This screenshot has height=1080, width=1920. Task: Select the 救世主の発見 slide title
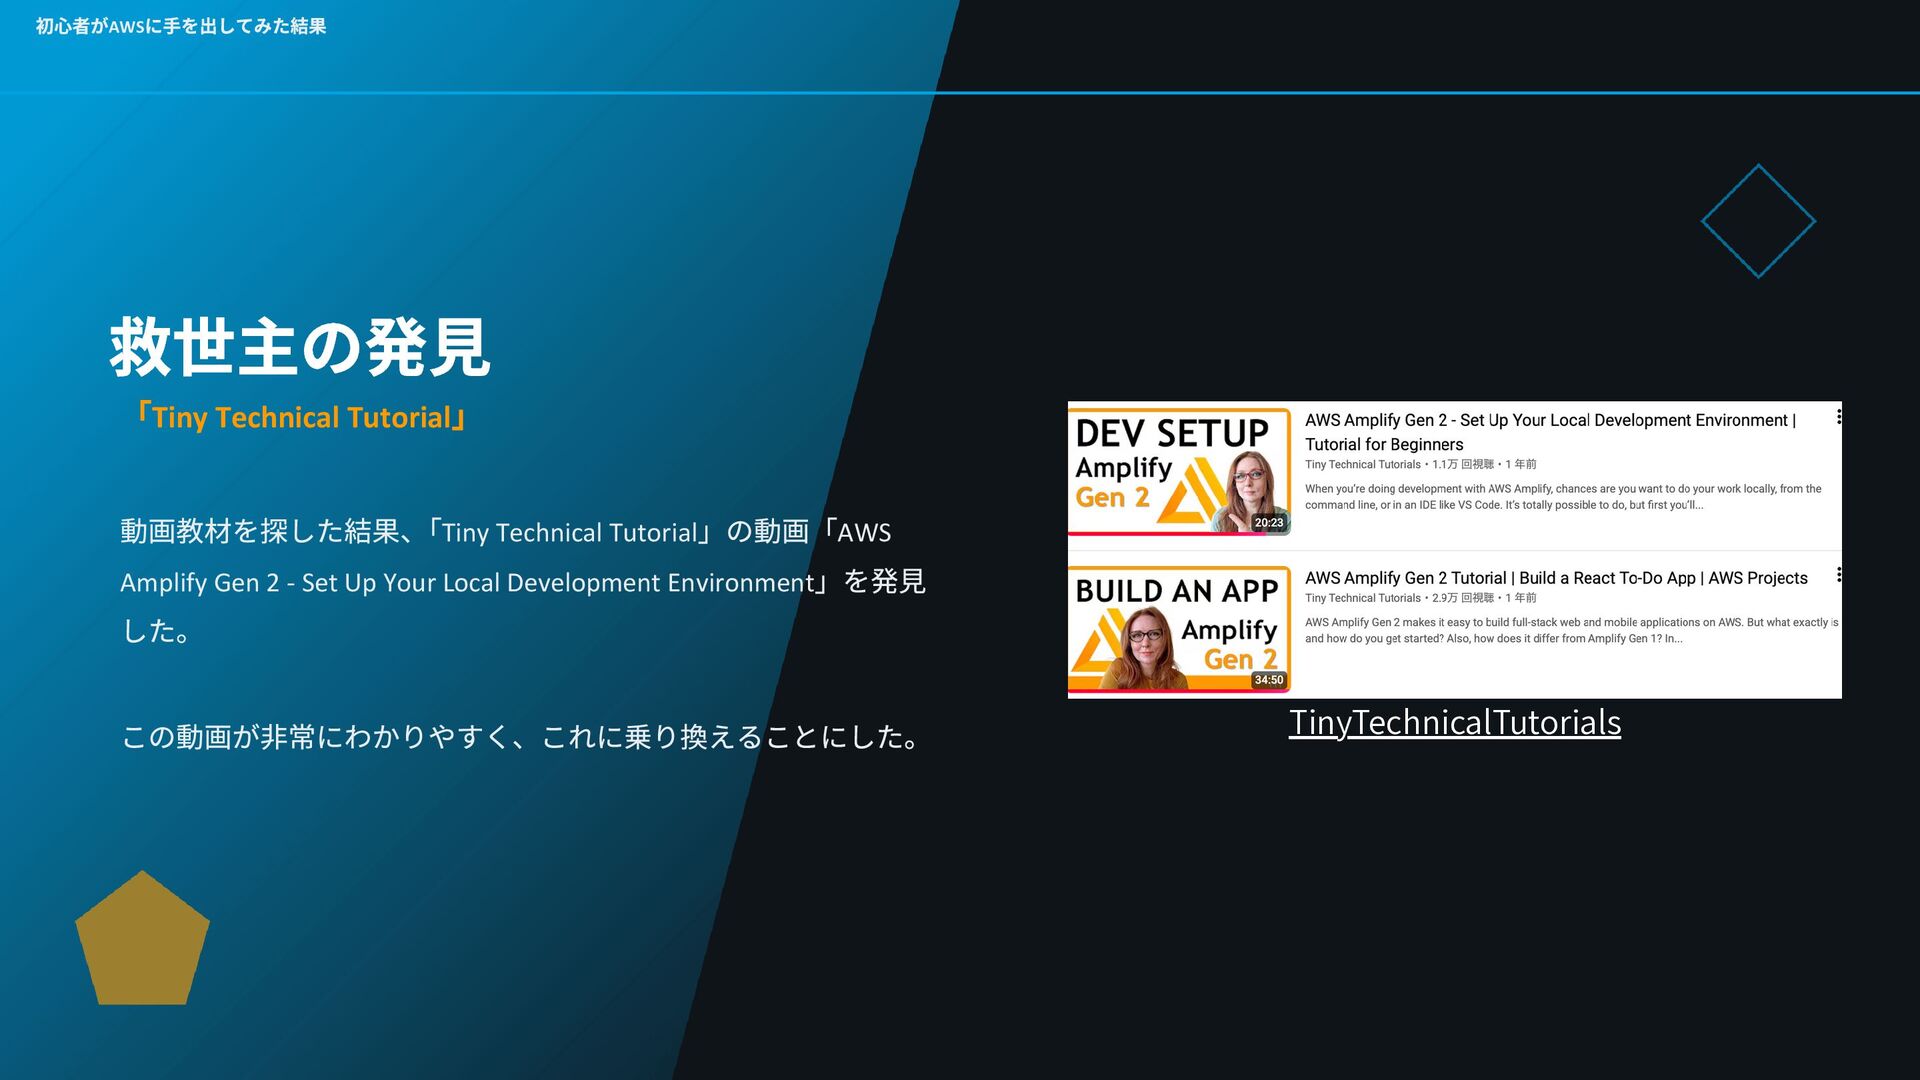pyautogui.click(x=299, y=348)
